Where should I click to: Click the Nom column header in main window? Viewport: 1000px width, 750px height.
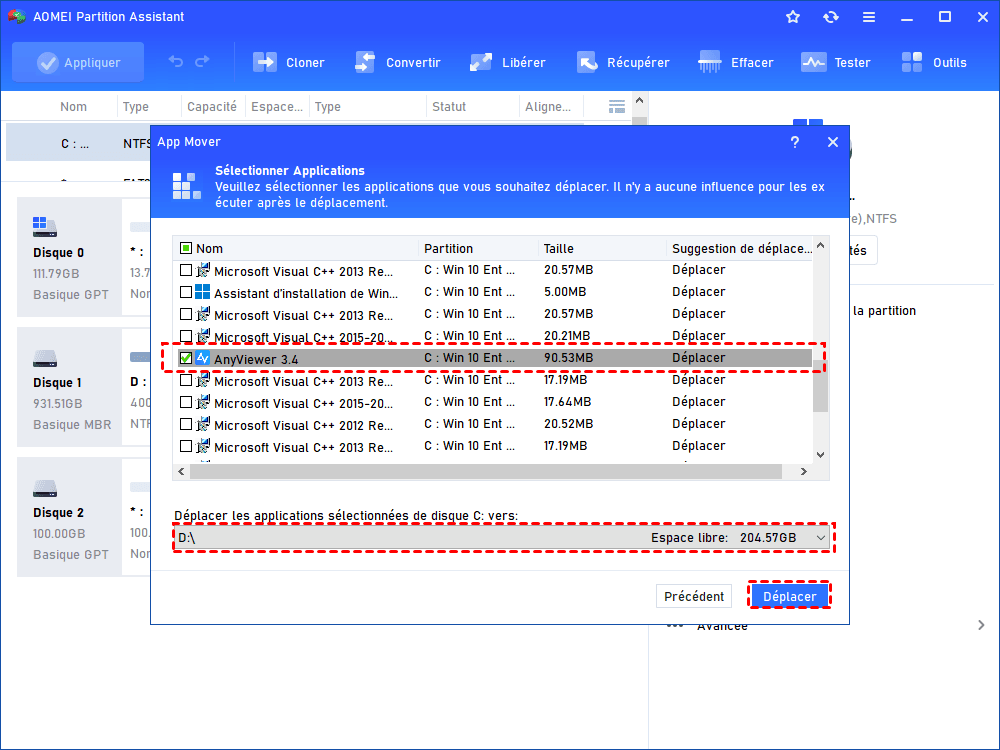pyautogui.click(x=73, y=107)
